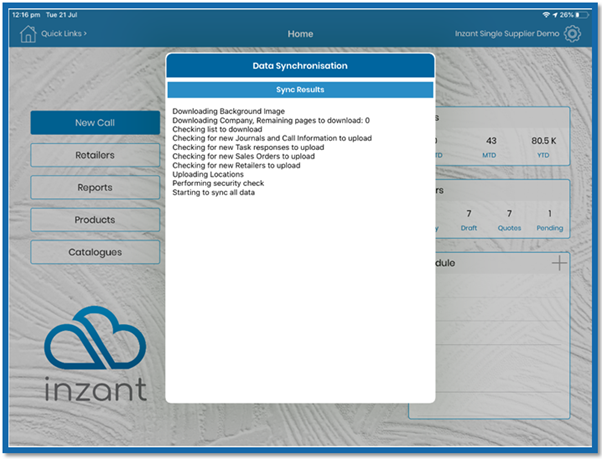The width and height of the screenshot is (602, 459).
Task: Select 'Checking for new Journals' log line
Action: 272,138
